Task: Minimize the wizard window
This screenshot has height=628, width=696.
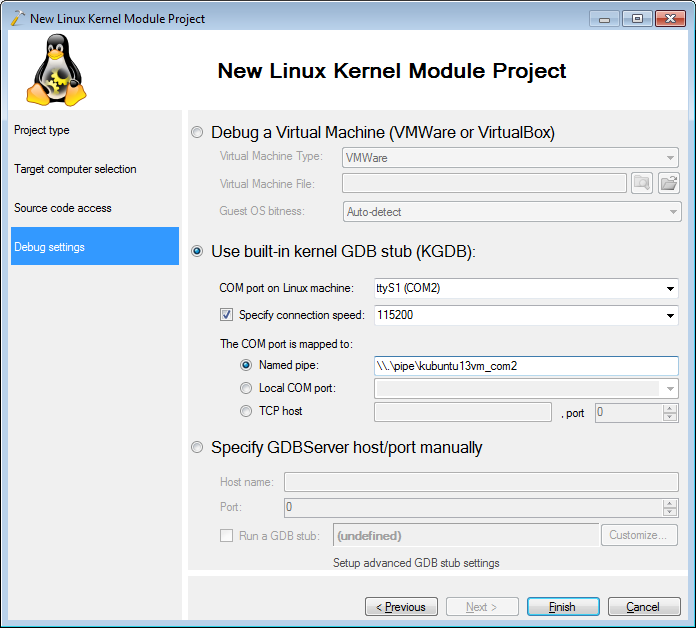Action: click(604, 19)
